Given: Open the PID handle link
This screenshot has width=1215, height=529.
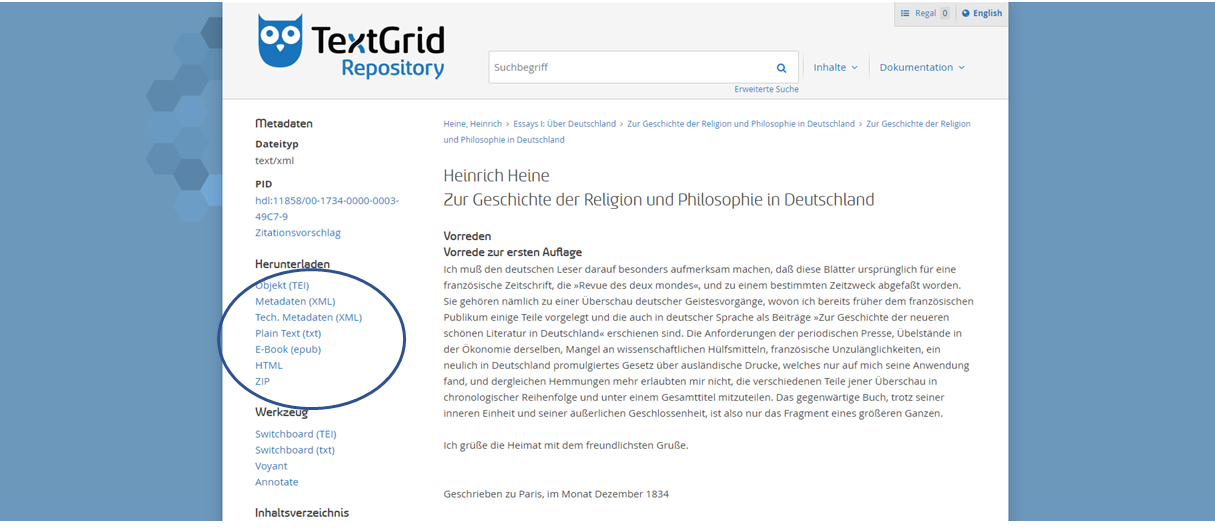Looking at the screenshot, I should click(326, 208).
